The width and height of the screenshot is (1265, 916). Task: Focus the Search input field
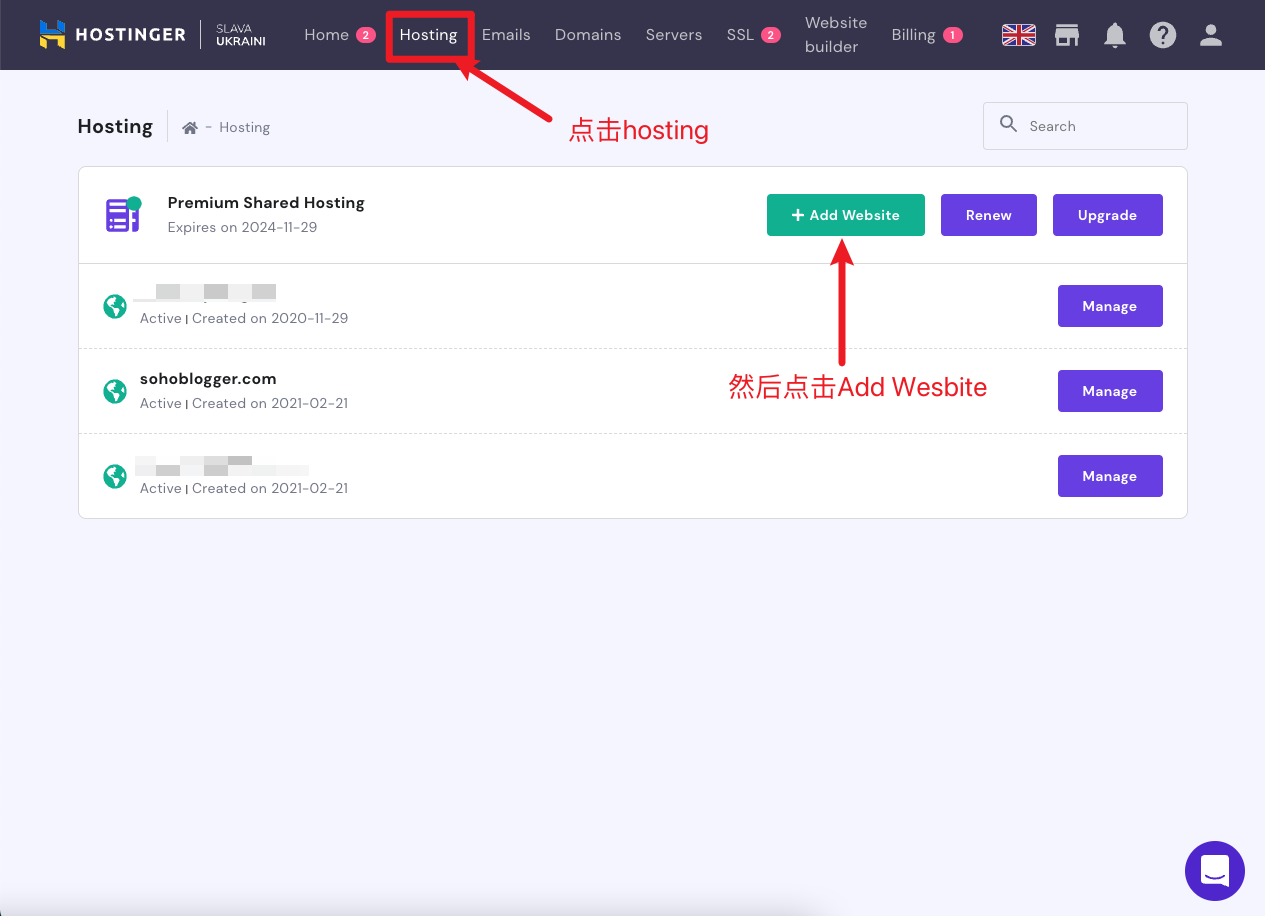1085,126
